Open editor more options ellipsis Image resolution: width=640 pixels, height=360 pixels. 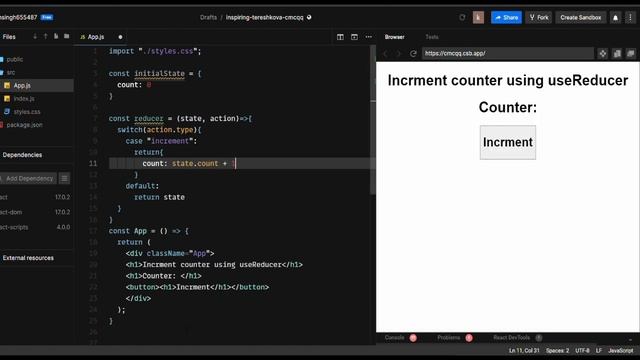click(369, 37)
